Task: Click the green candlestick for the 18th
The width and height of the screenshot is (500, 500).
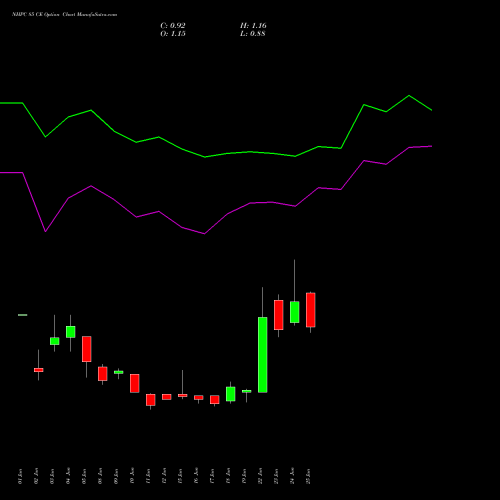Action: (231, 394)
